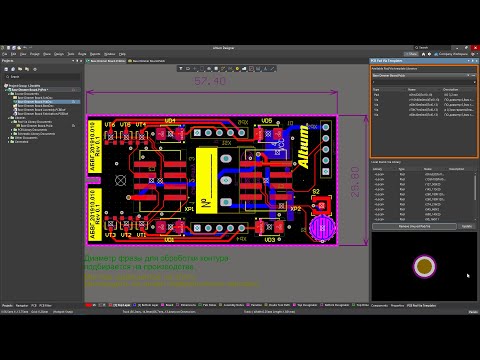This screenshot has width=480, height=360.
Task: Click the place string text icon in Active Bar
Action: coord(265,69)
